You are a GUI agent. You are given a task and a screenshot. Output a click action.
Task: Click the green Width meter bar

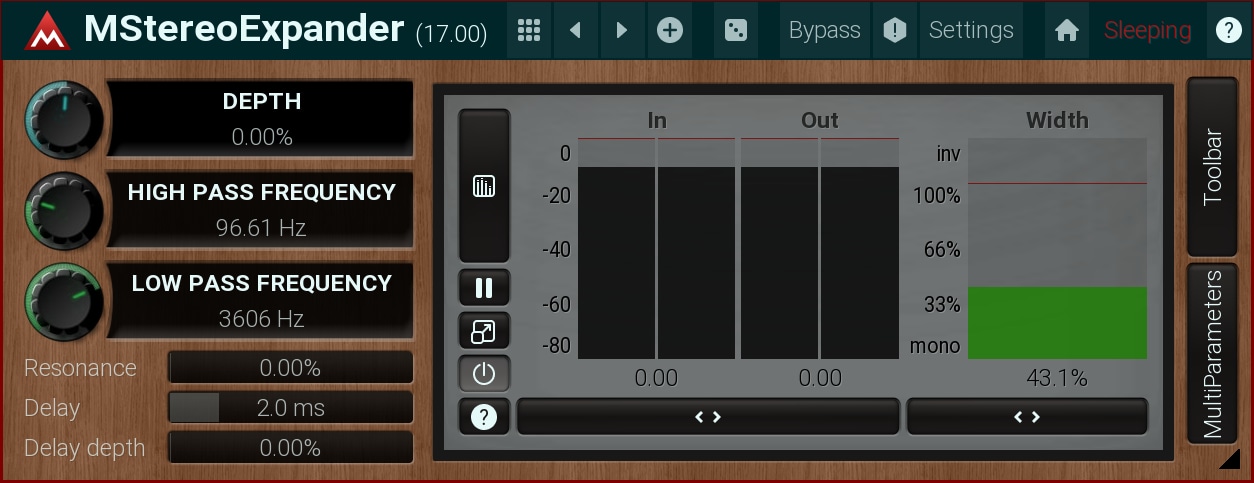tap(1057, 323)
